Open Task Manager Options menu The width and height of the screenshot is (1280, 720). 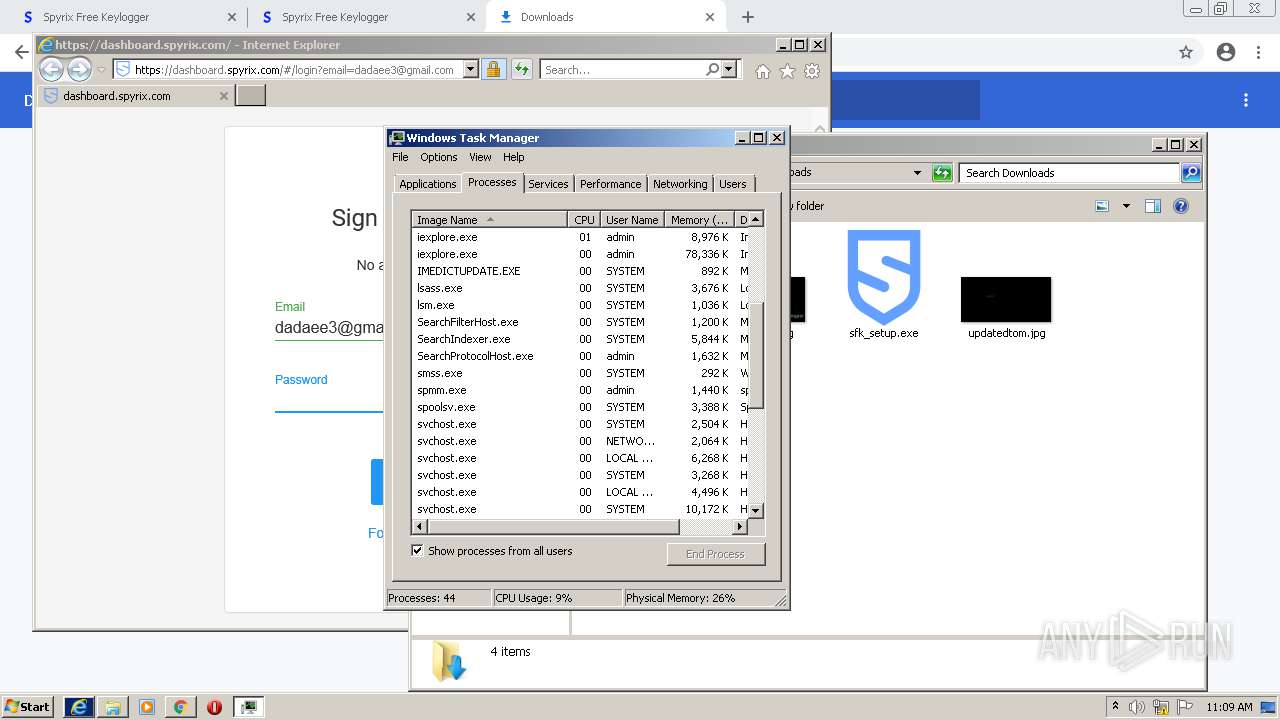tap(438, 157)
